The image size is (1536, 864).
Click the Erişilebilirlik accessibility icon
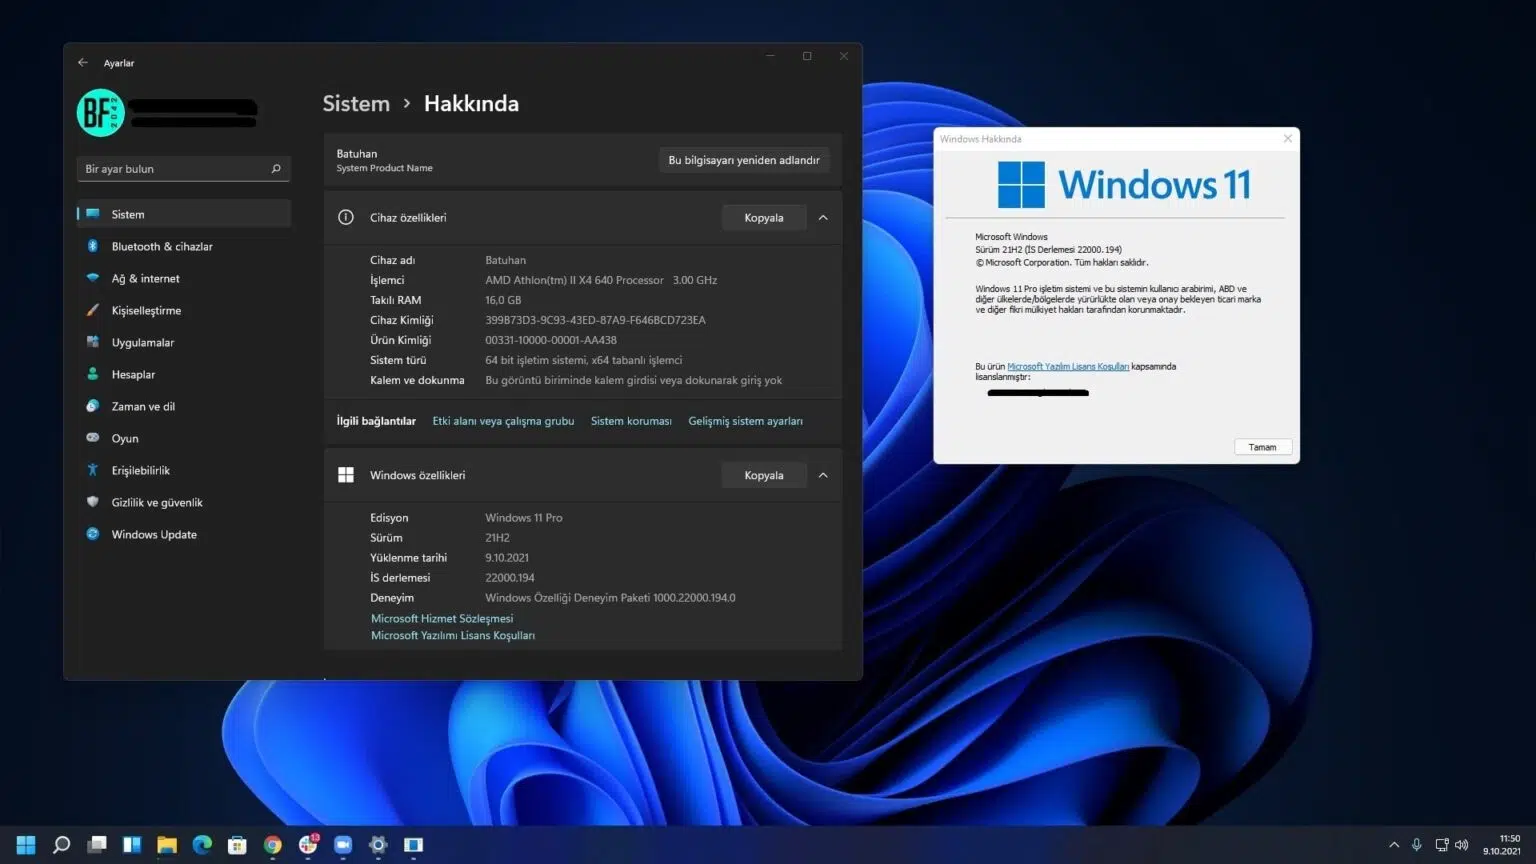[93, 470]
